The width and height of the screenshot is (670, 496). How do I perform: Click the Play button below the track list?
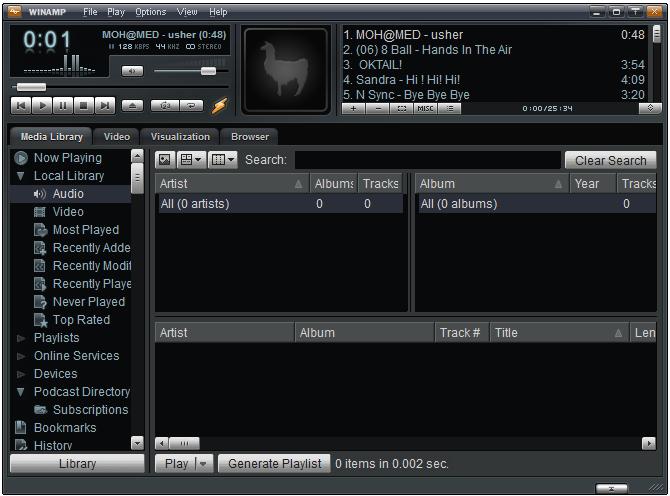coord(176,464)
